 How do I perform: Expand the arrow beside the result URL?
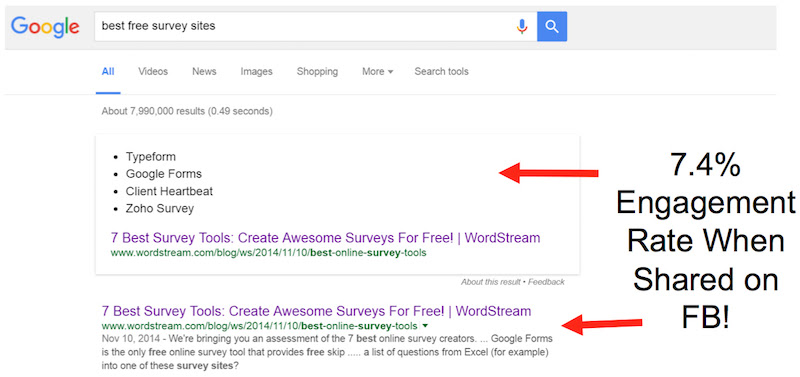tap(425, 326)
